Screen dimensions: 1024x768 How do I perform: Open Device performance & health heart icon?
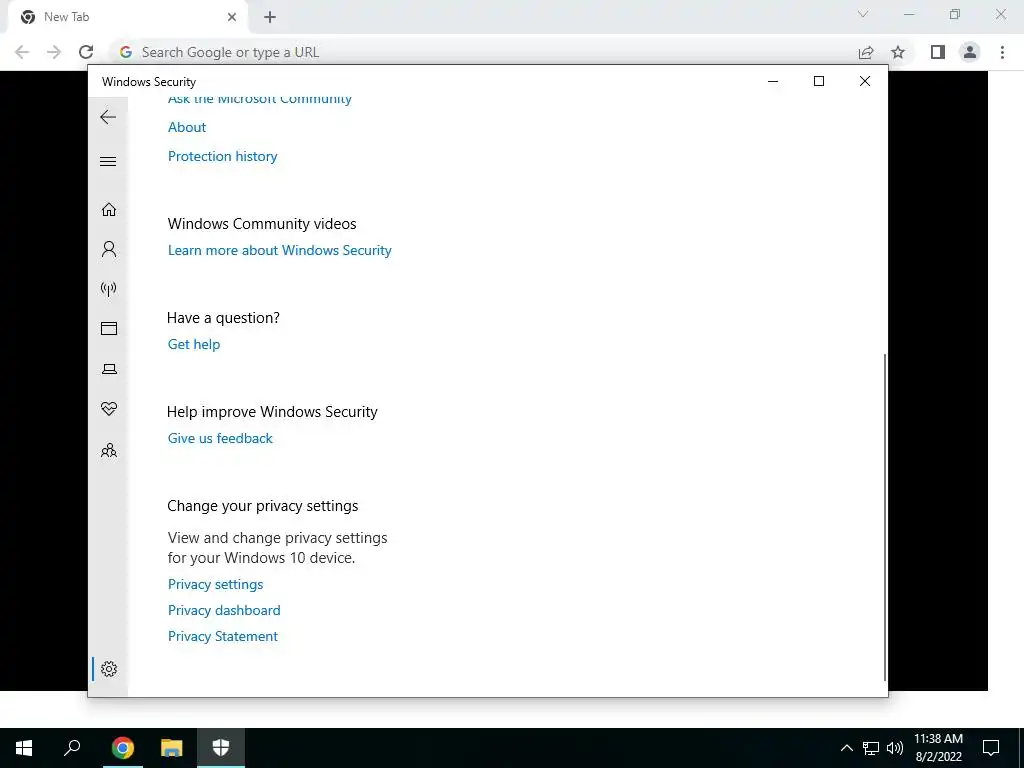pos(109,409)
